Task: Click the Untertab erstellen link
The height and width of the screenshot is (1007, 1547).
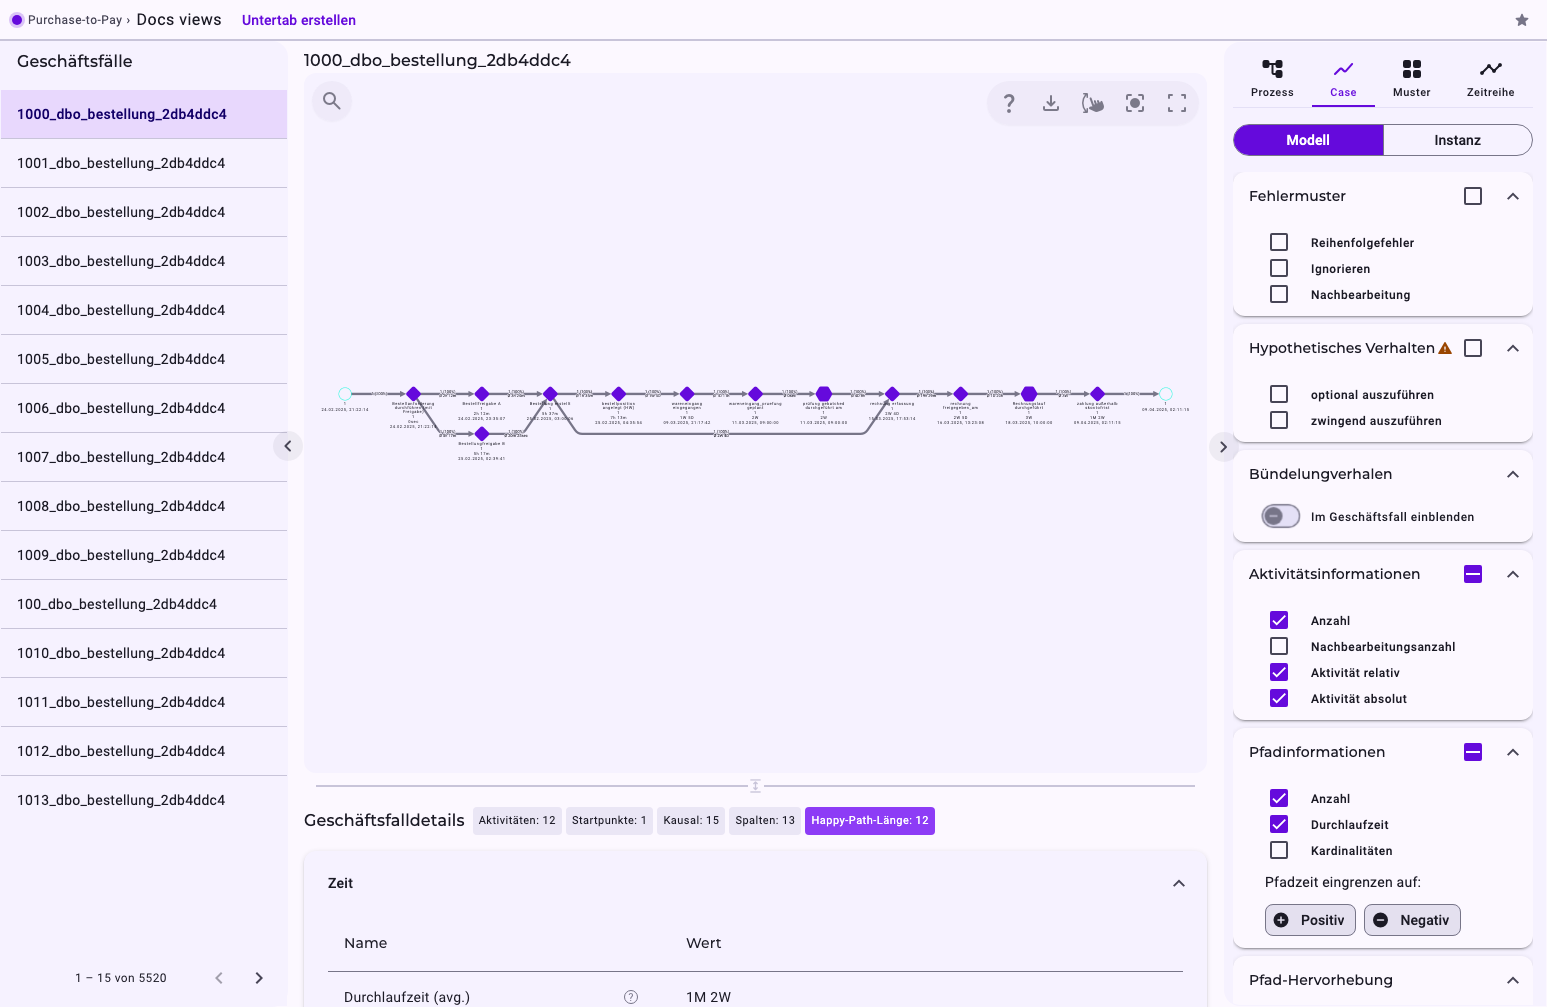Action: click(299, 20)
